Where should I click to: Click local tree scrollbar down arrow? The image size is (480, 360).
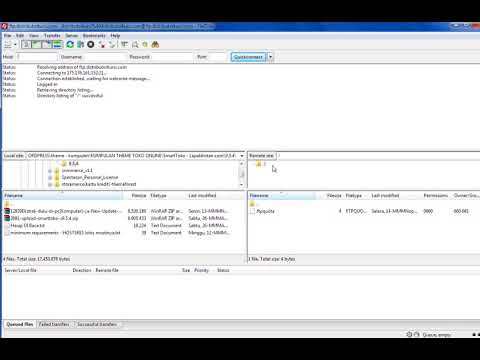[242, 184]
